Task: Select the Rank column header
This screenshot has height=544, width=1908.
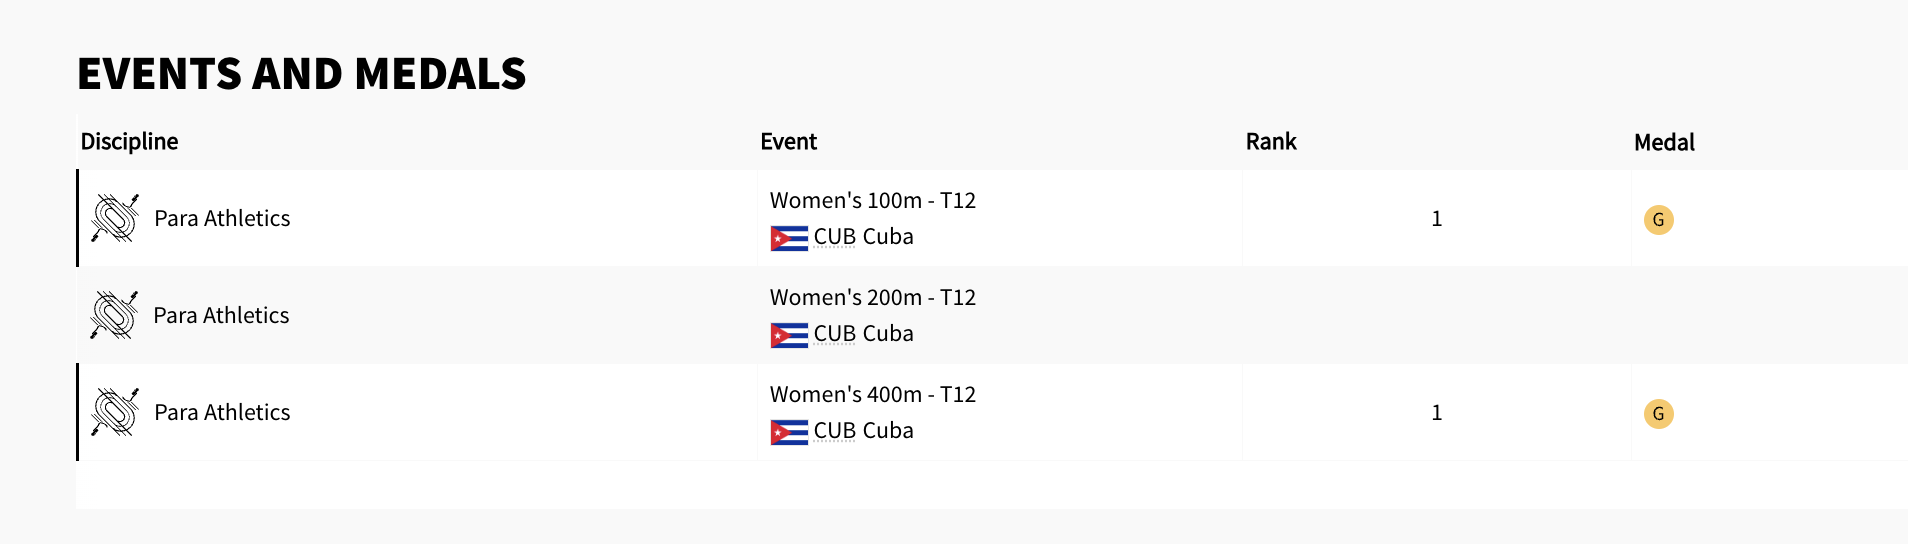Action: pos(1270,142)
